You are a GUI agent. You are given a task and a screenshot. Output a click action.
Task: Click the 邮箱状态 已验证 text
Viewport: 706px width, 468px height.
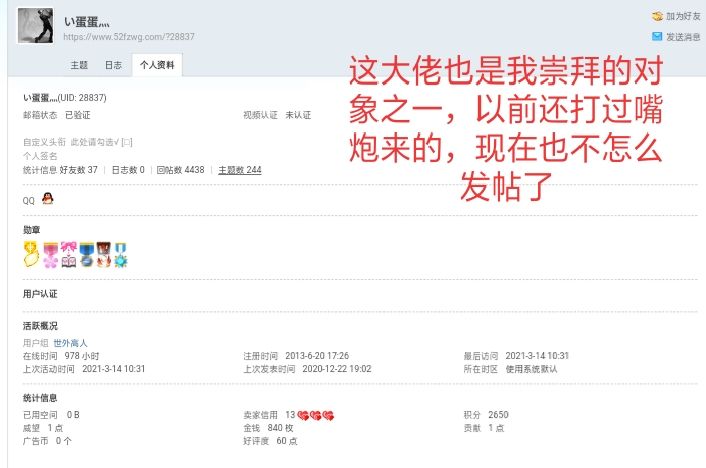57,115
